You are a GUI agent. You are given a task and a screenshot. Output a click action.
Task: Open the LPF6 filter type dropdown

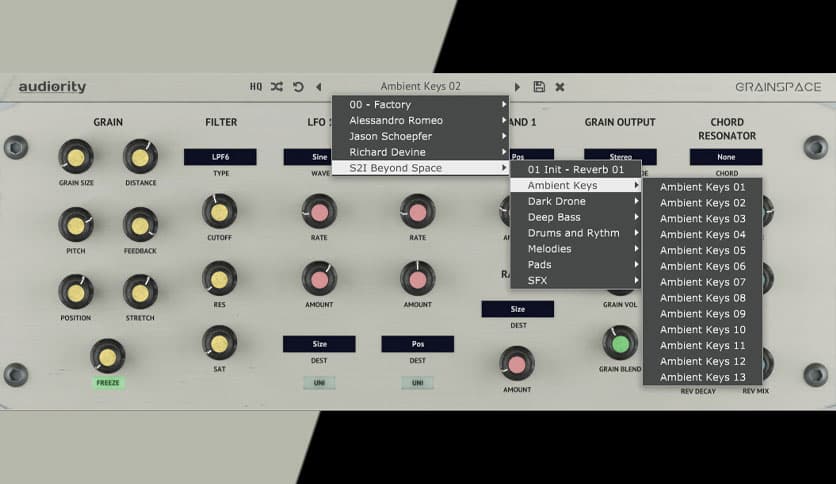point(220,157)
